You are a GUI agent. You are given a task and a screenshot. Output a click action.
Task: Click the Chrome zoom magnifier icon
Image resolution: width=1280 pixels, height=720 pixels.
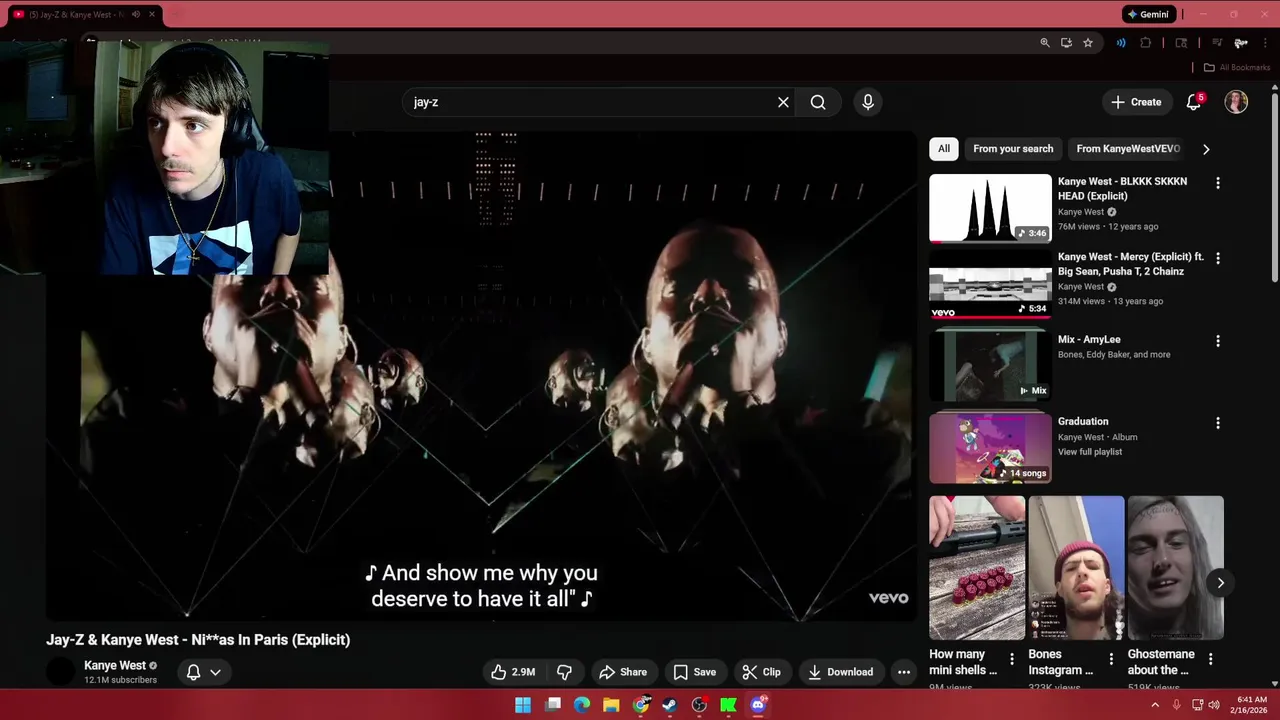1045,43
